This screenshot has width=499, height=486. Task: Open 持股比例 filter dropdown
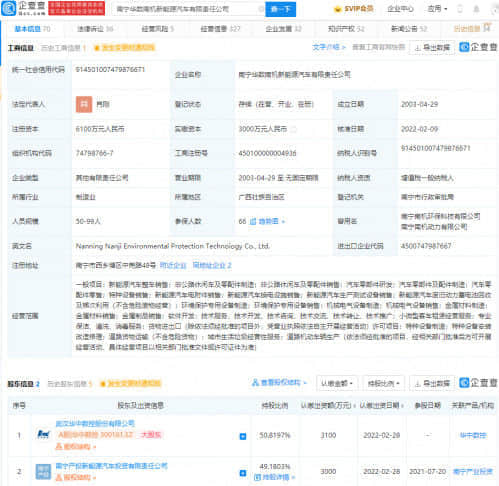[x=383, y=384]
